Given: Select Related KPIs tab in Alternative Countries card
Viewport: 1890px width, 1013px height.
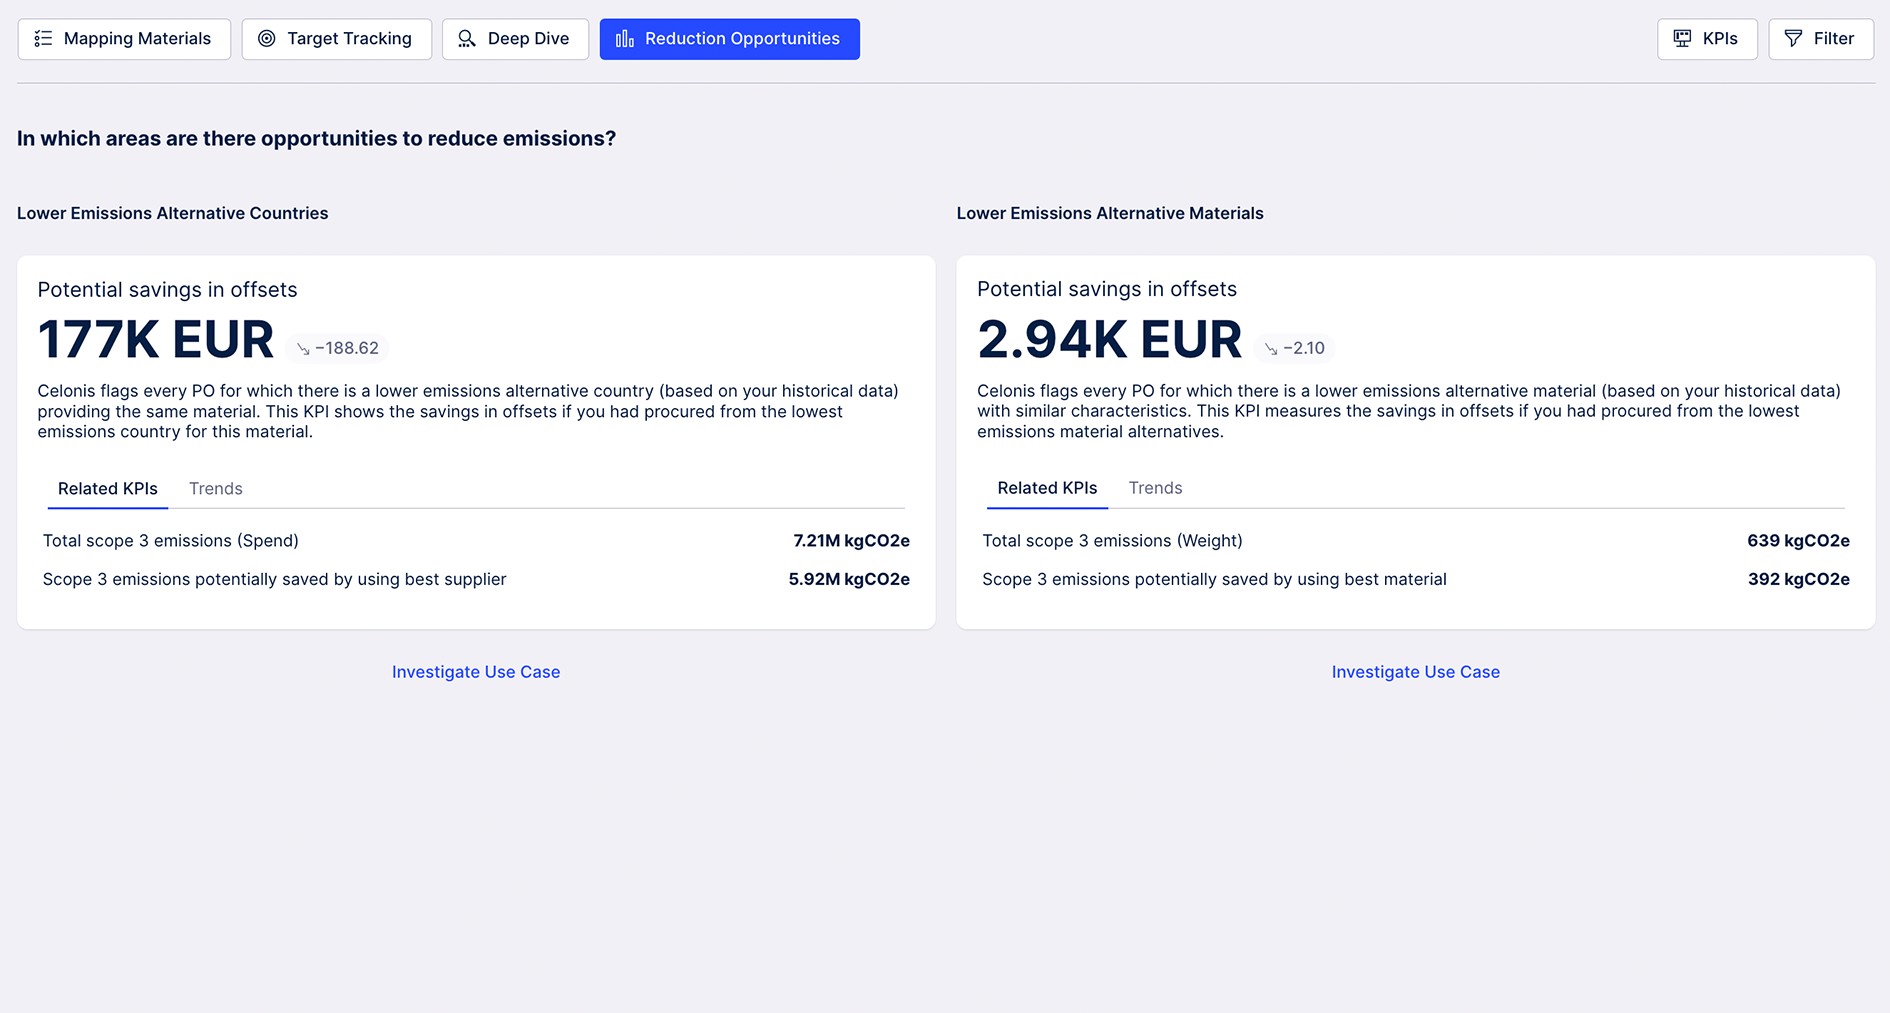Looking at the screenshot, I should point(108,489).
